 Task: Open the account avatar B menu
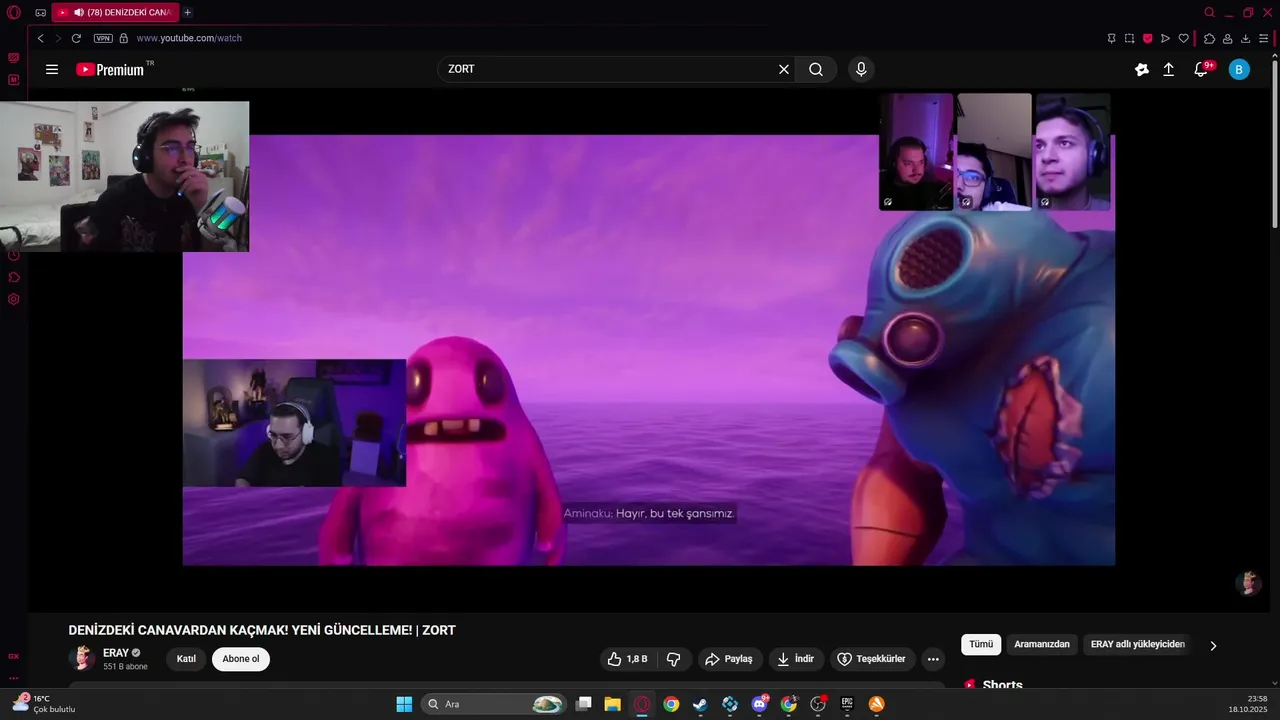[x=1239, y=69]
